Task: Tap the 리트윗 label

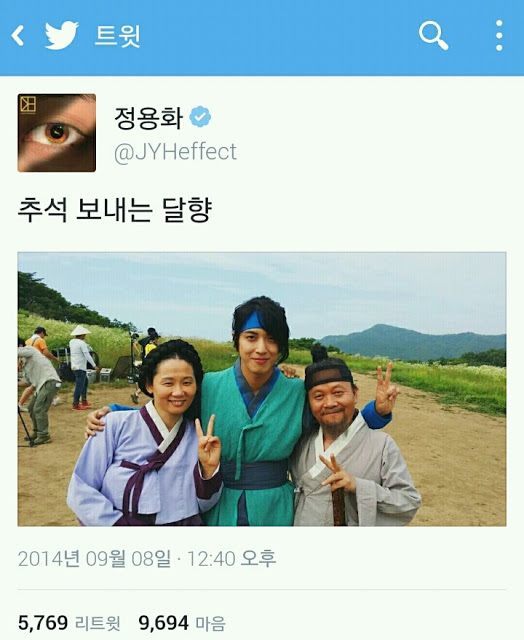Action: pos(98,624)
